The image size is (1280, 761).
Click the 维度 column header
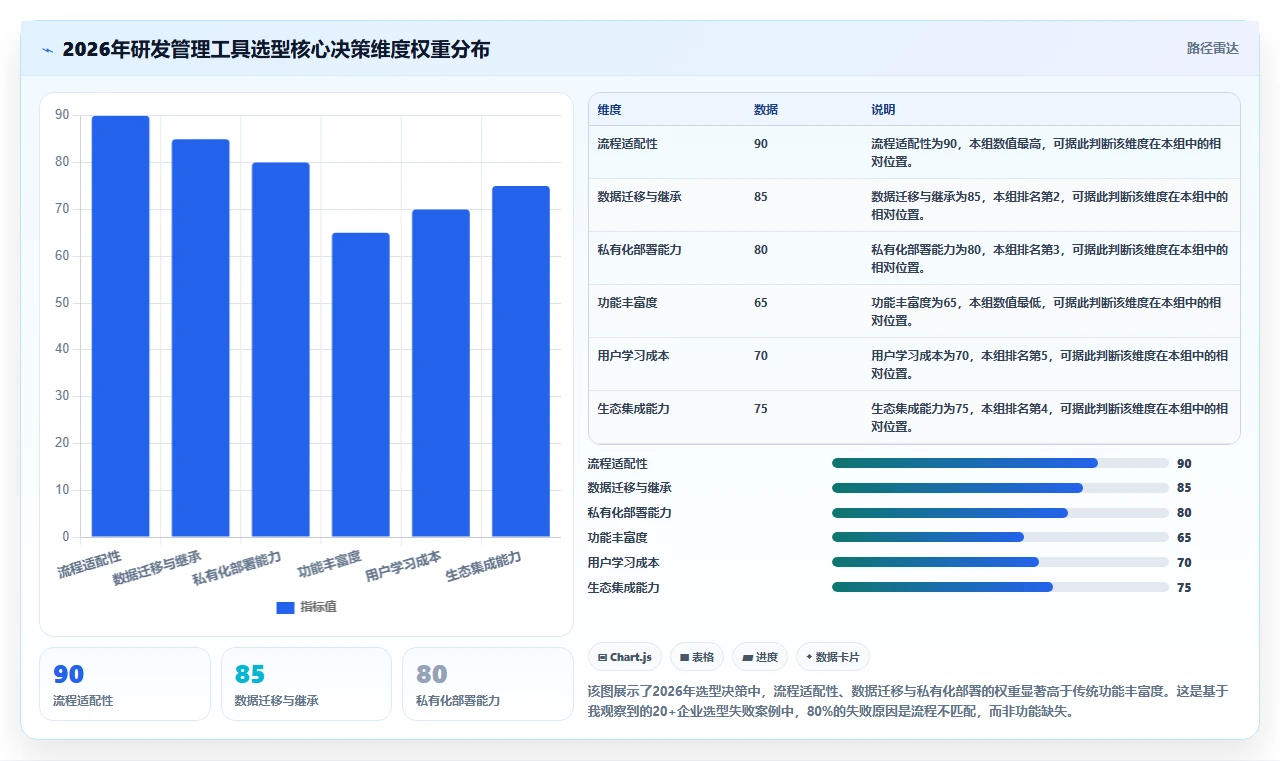609,110
